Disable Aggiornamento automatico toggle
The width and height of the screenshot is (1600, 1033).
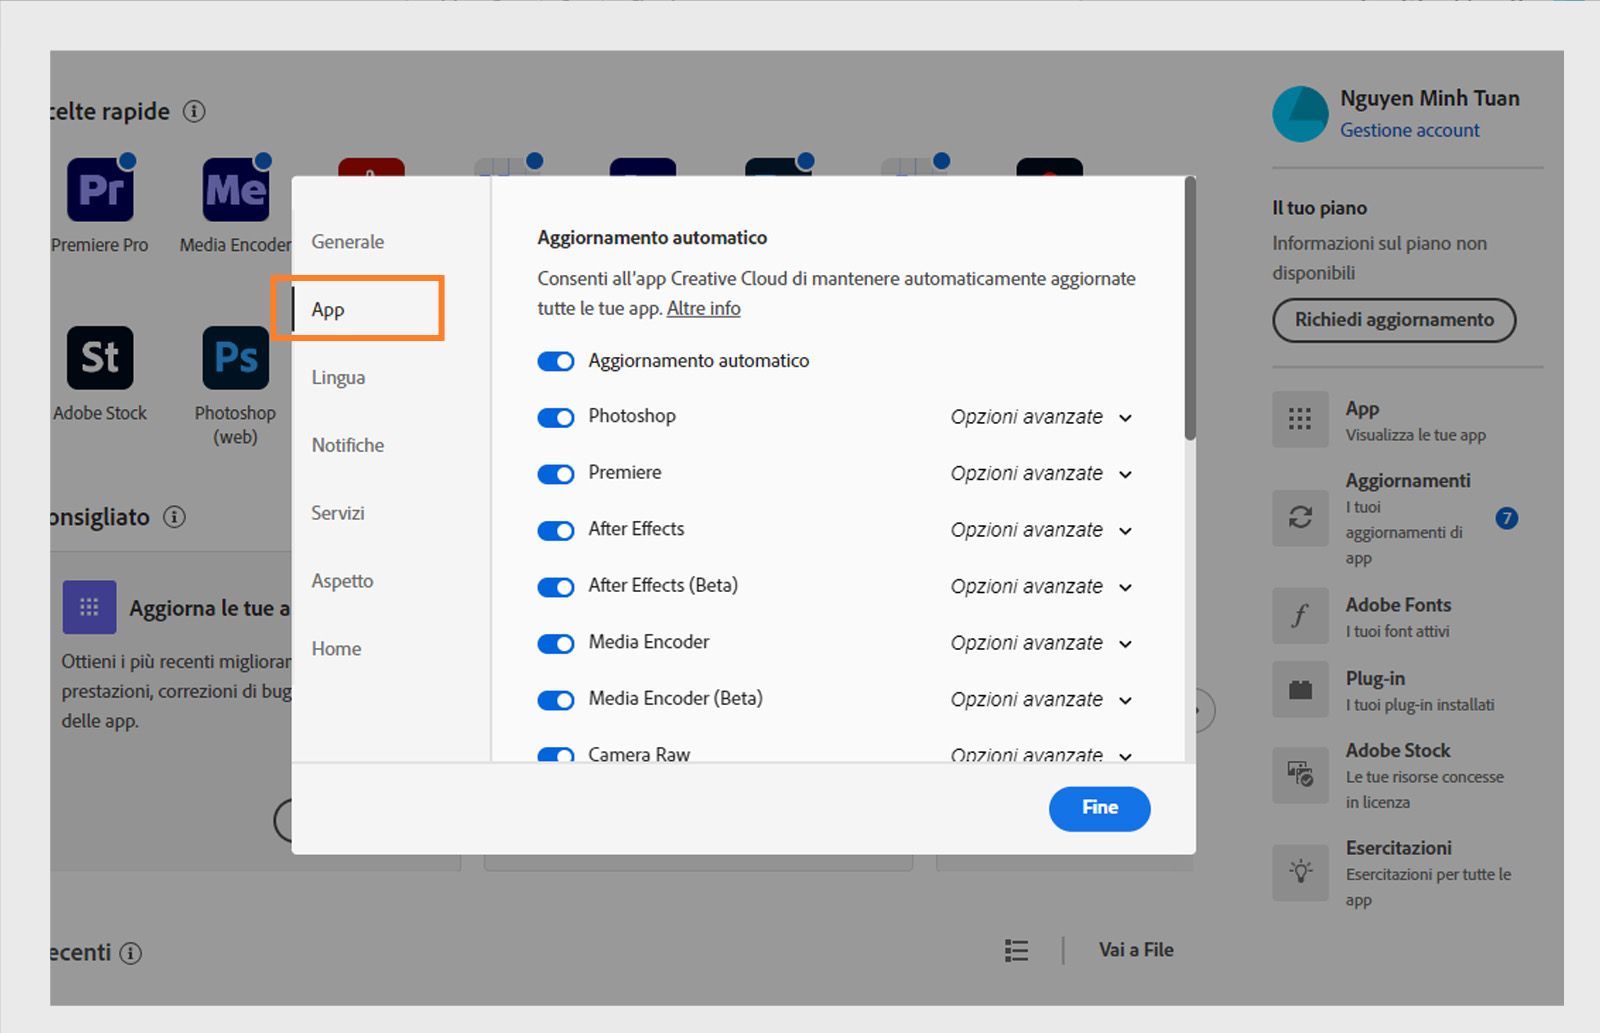tap(556, 361)
